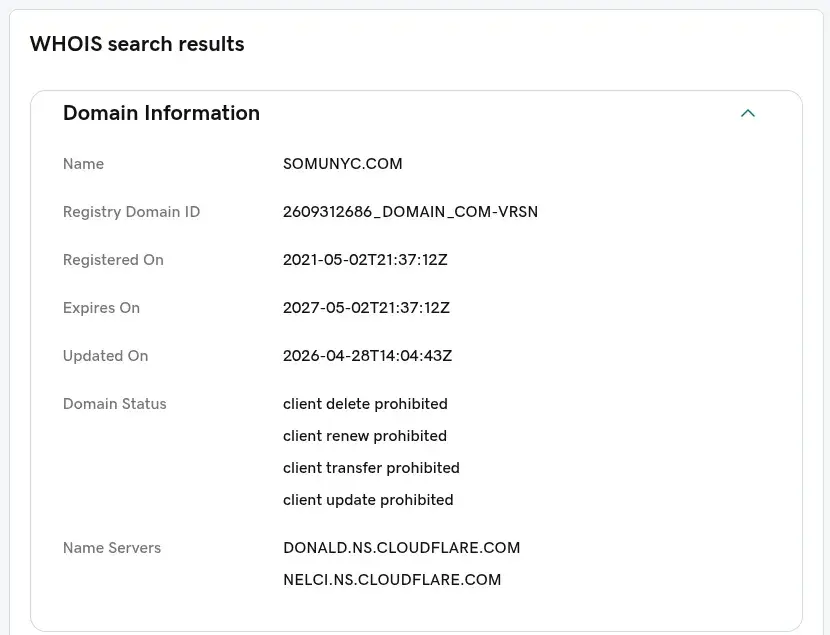
Task: Click name server DONALD.NS.CLOUDFLARE.COM
Action: coord(402,548)
